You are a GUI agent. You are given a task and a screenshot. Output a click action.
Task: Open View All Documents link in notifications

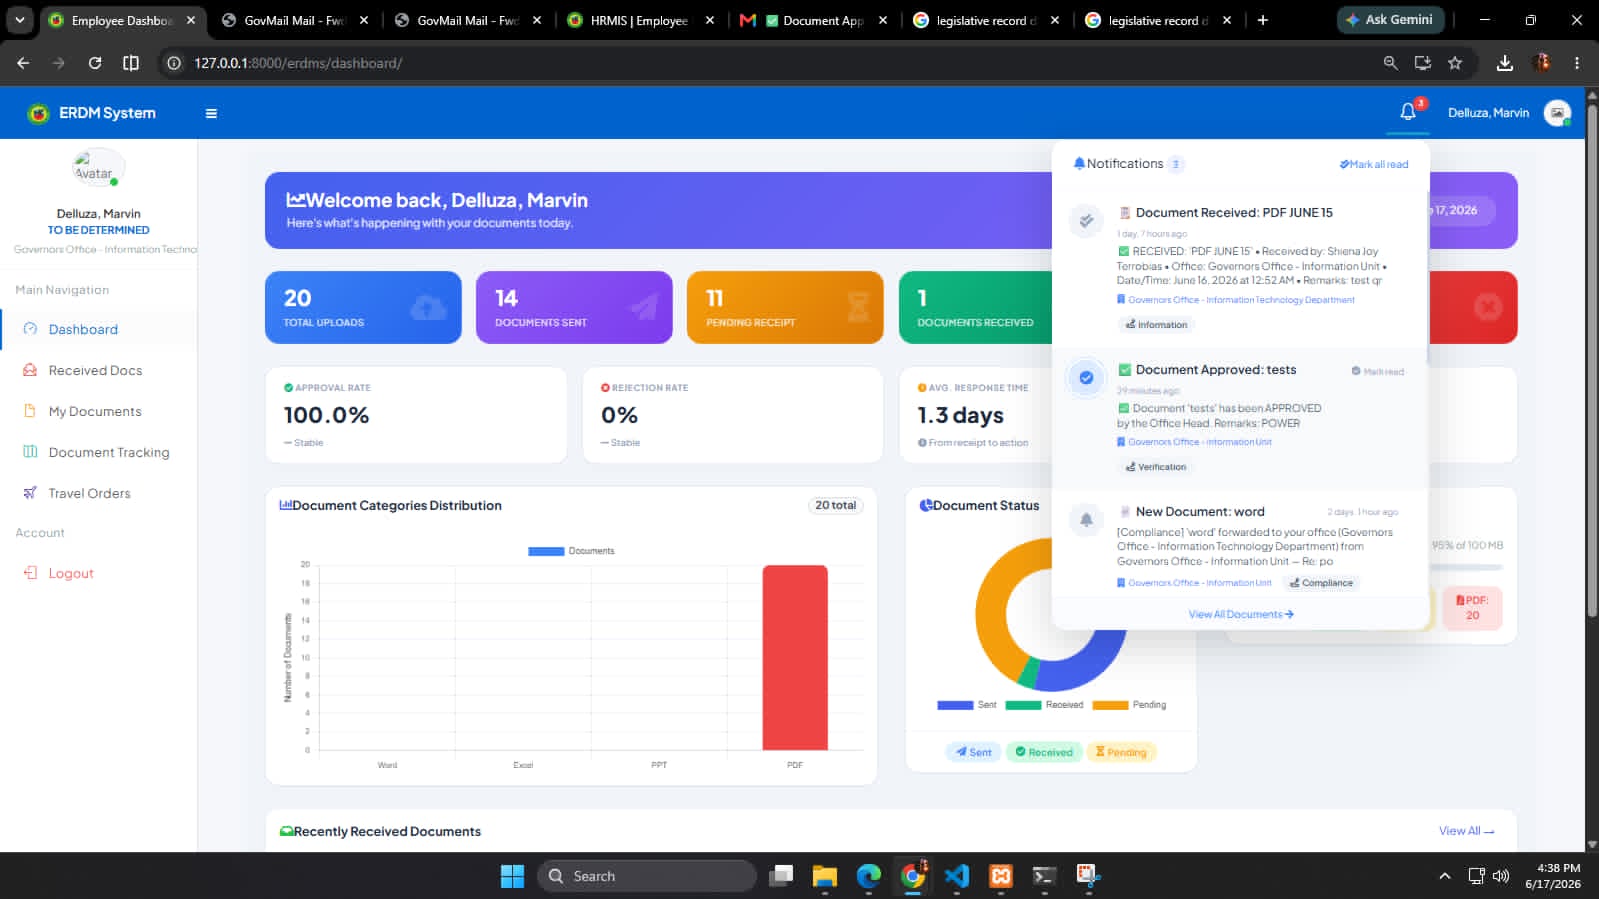1241,614
